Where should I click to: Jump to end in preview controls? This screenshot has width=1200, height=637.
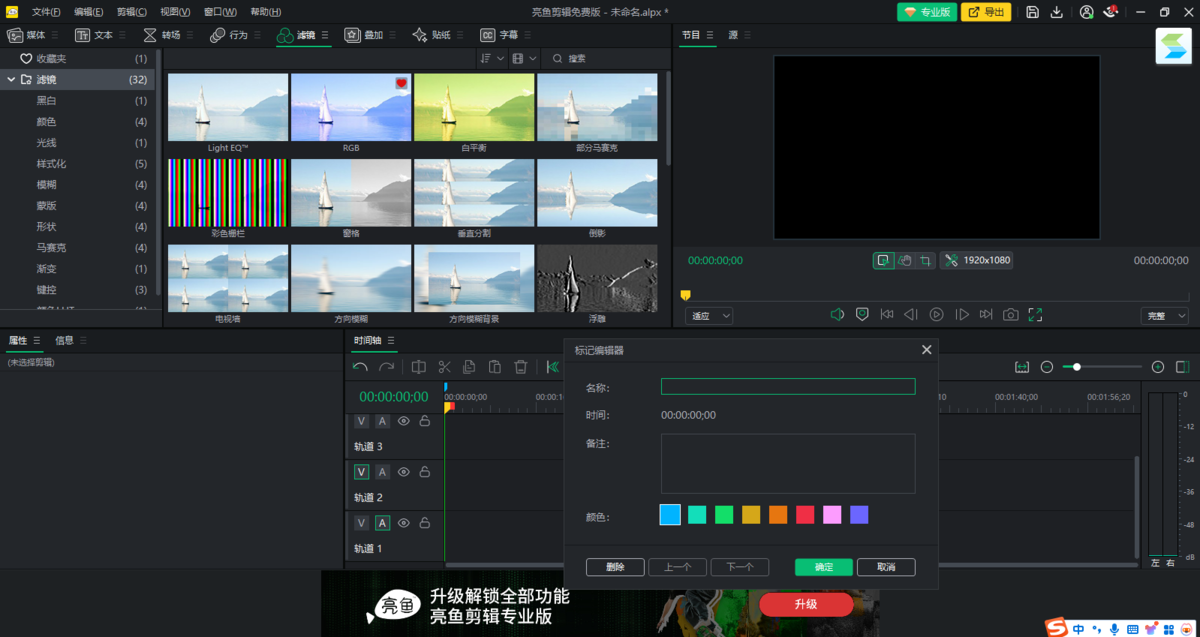pos(986,315)
